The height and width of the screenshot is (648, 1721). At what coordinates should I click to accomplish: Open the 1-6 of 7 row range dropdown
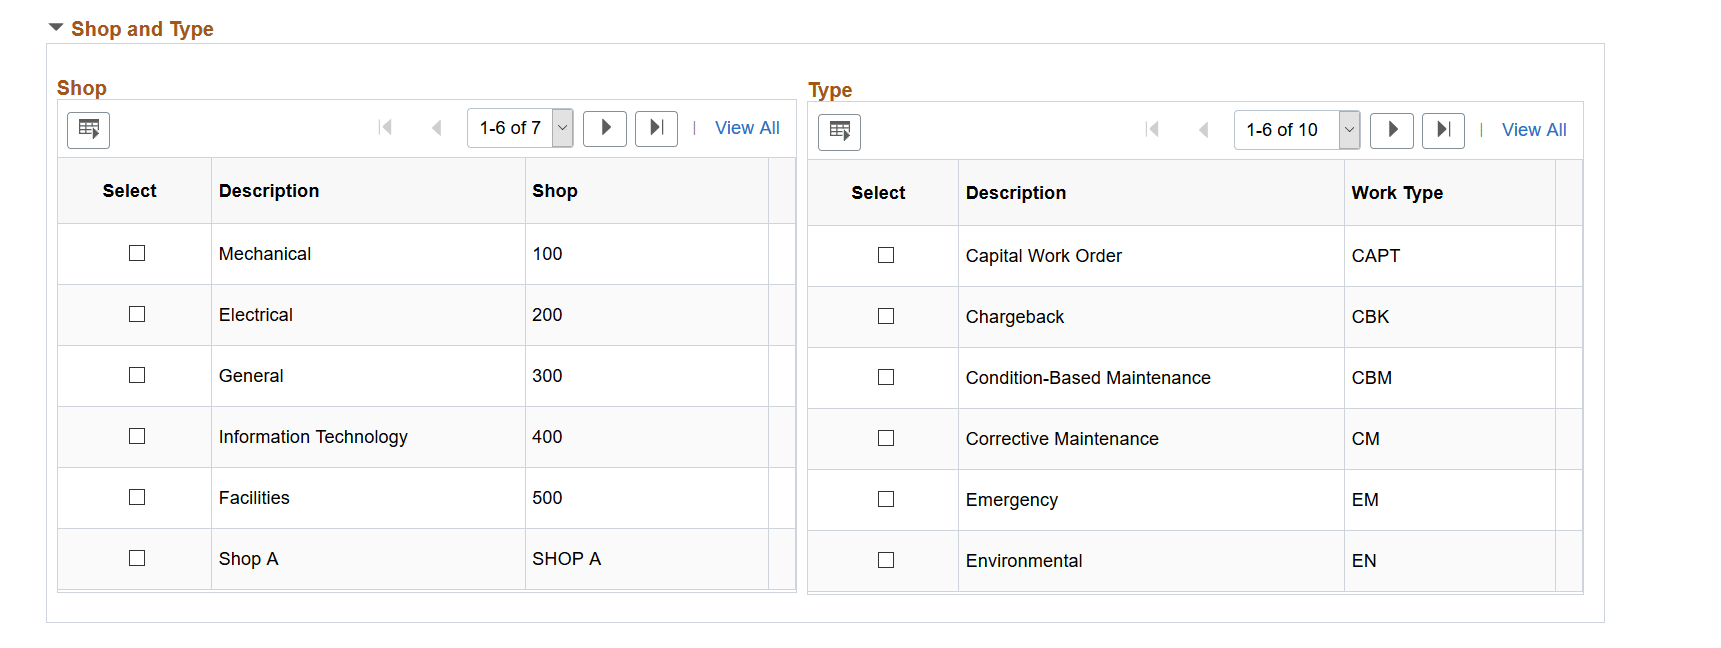[x=520, y=128]
